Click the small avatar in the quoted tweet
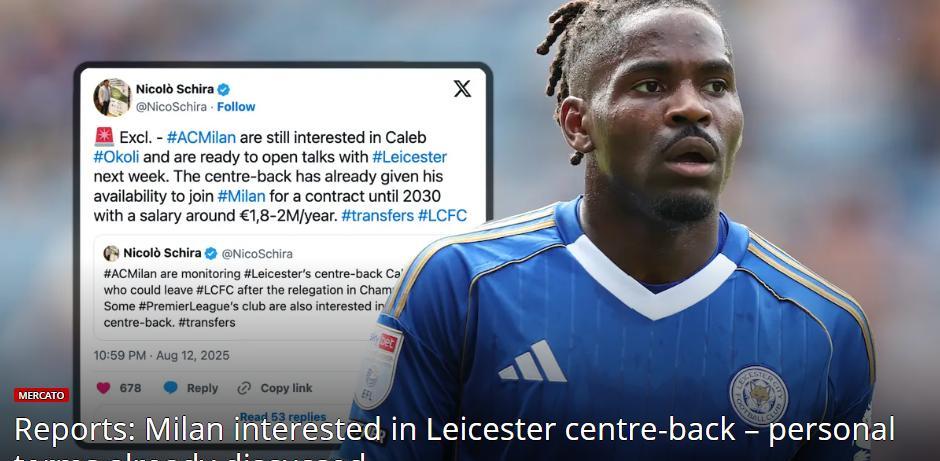 111,253
